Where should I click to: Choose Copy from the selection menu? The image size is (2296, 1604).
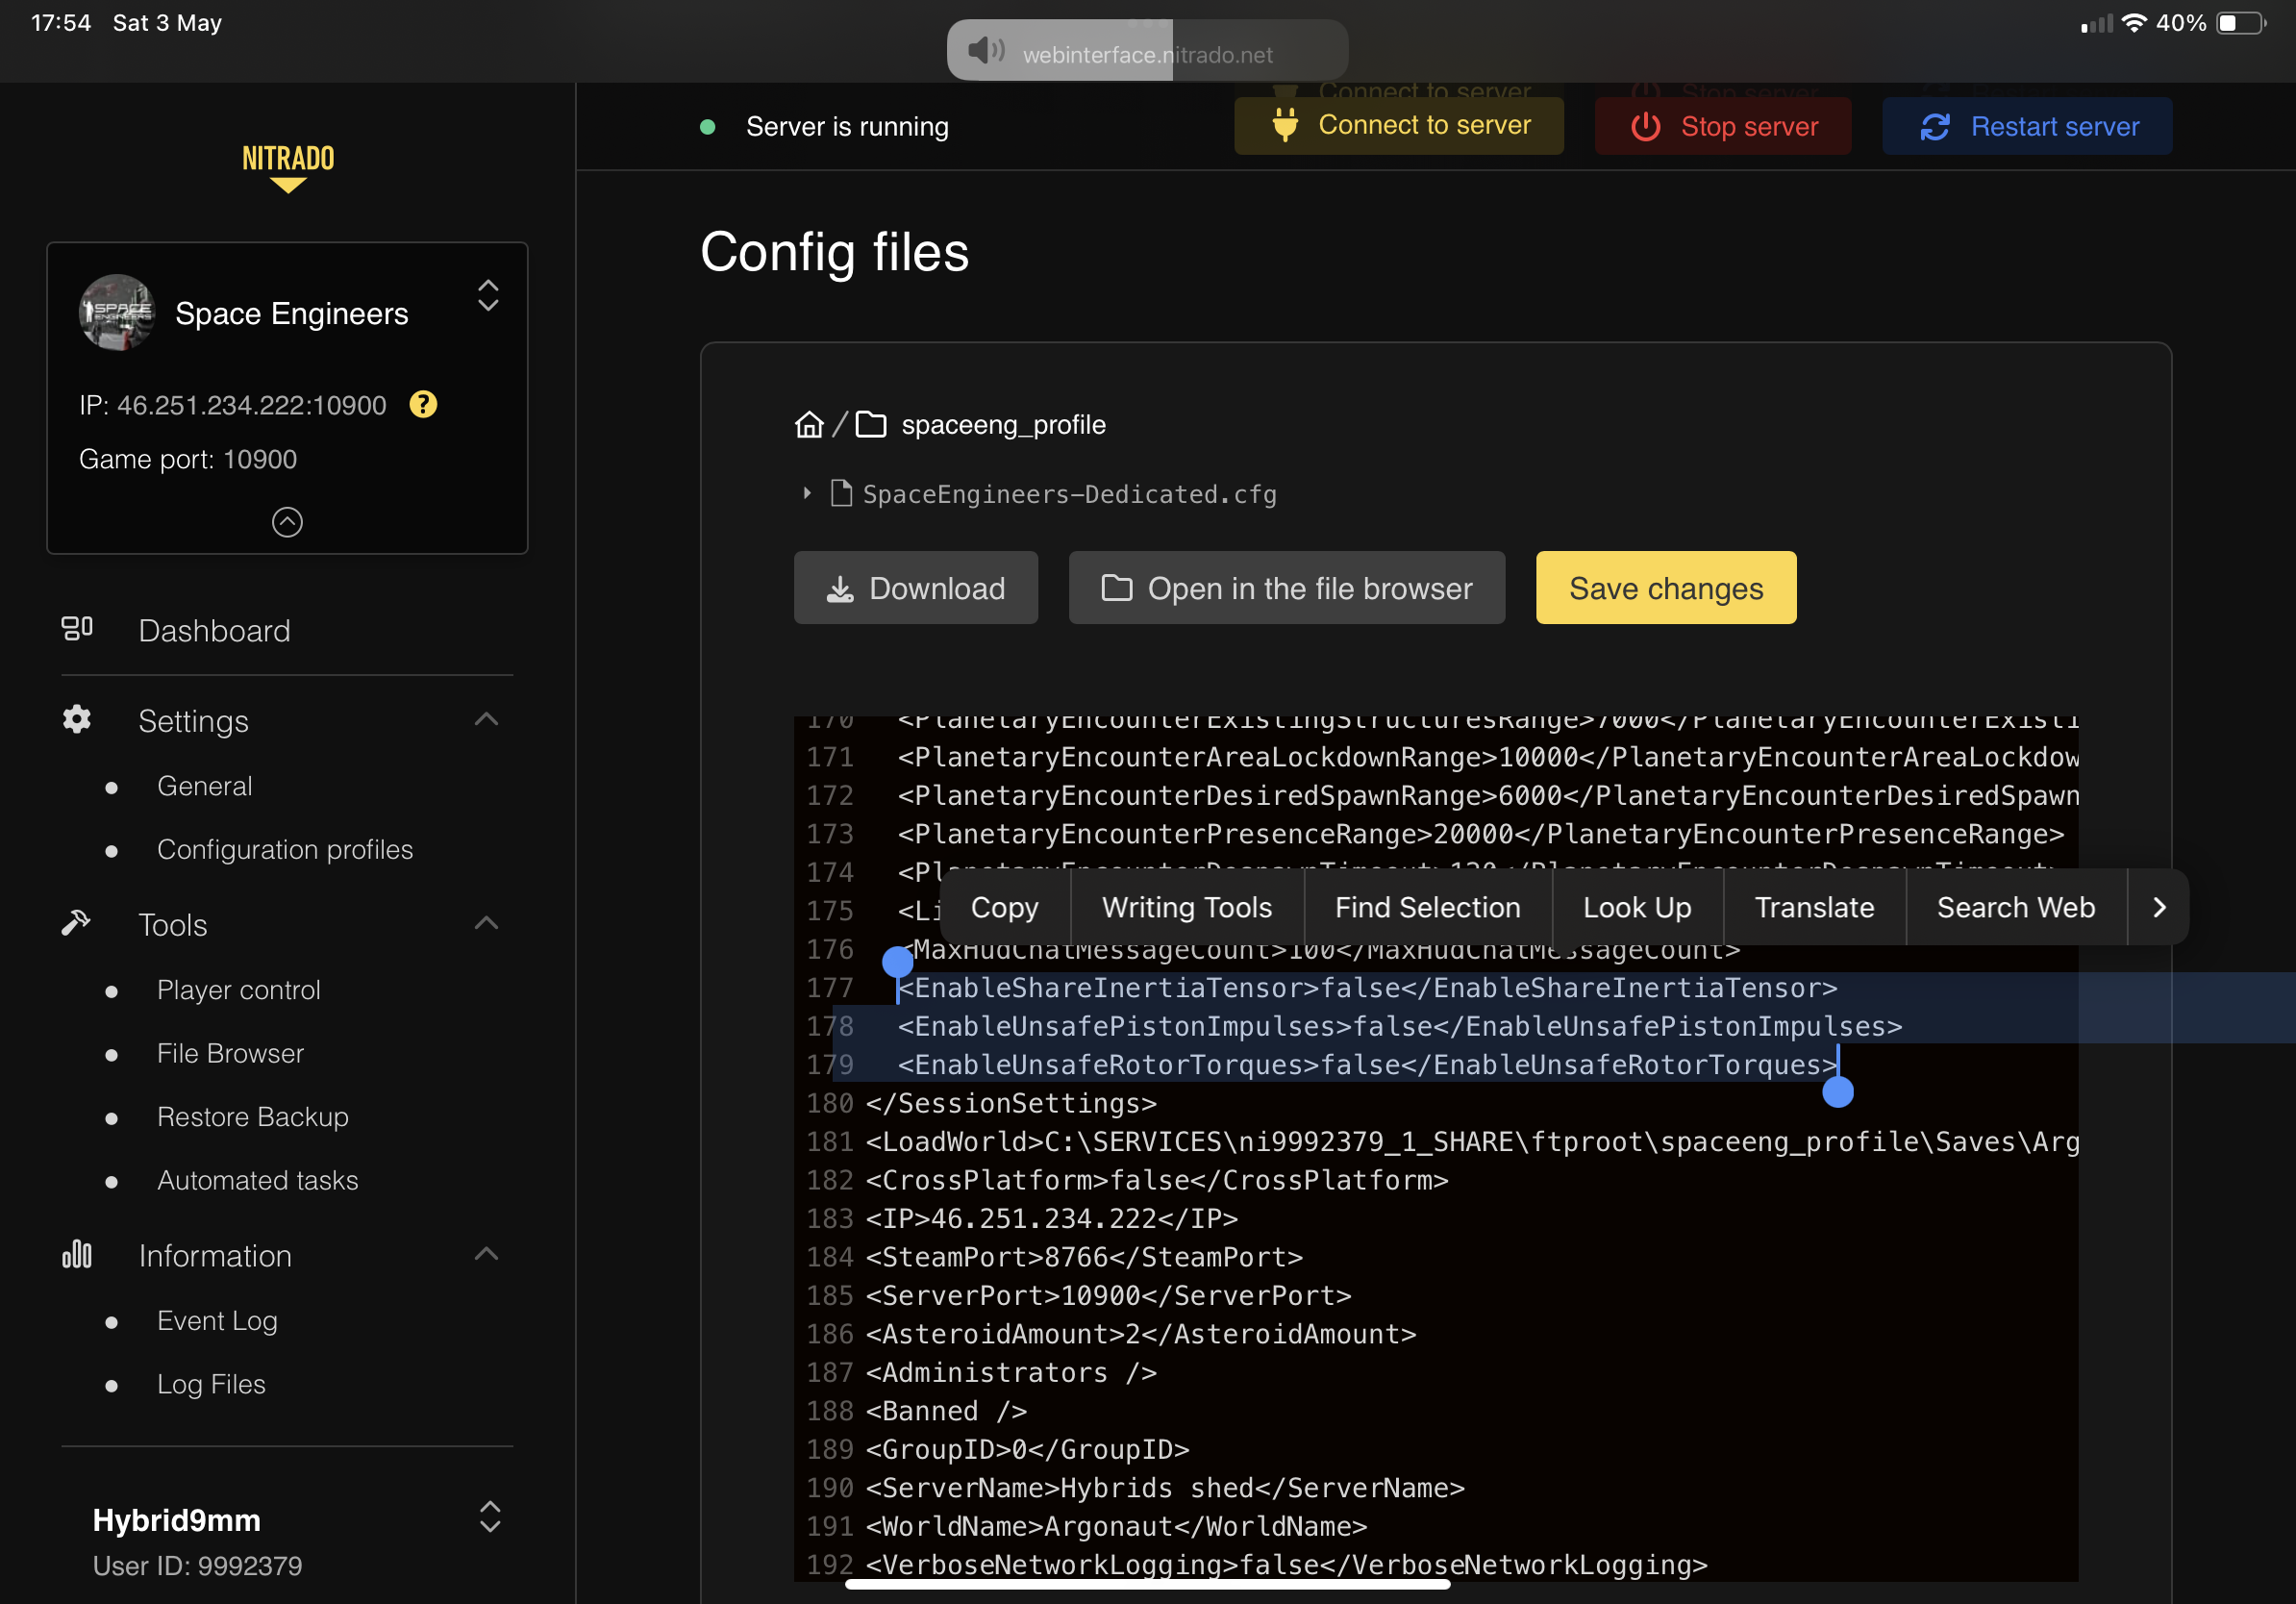1004,907
